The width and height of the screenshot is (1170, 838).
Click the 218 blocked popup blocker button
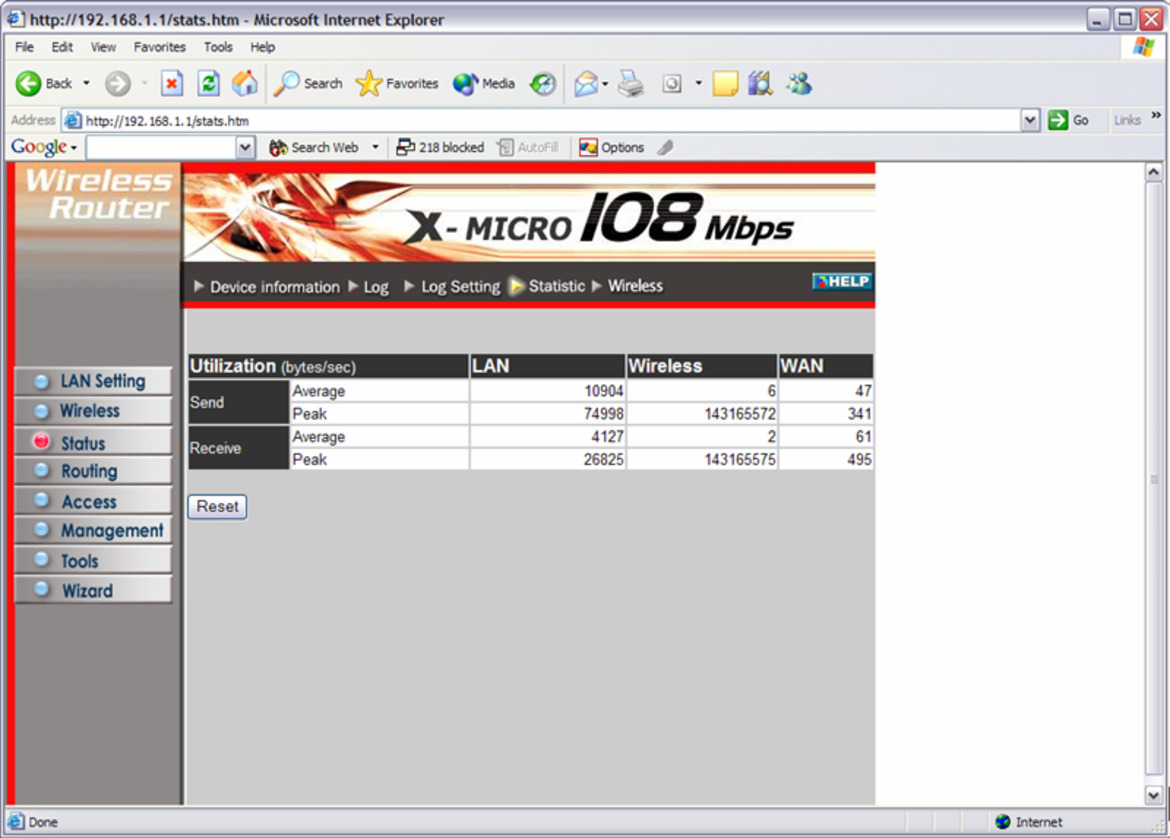(440, 148)
